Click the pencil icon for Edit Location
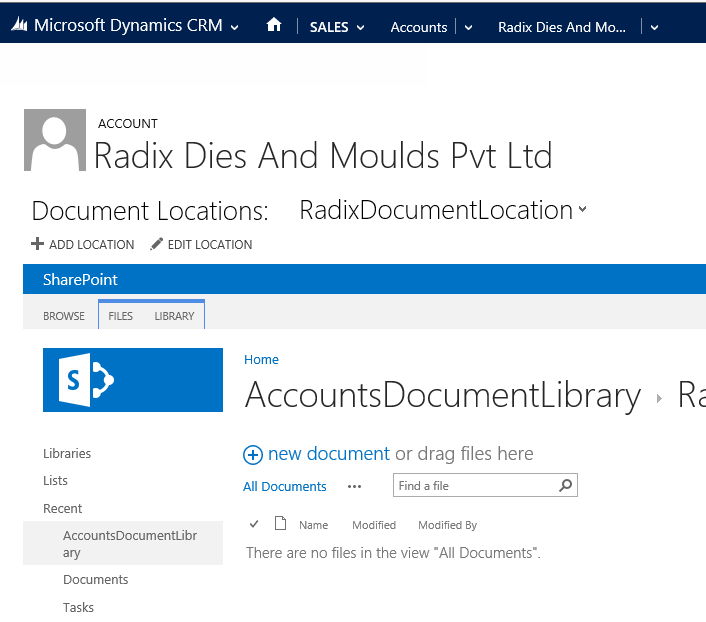The height and width of the screenshot is (622, 706). tap(156, 244)
